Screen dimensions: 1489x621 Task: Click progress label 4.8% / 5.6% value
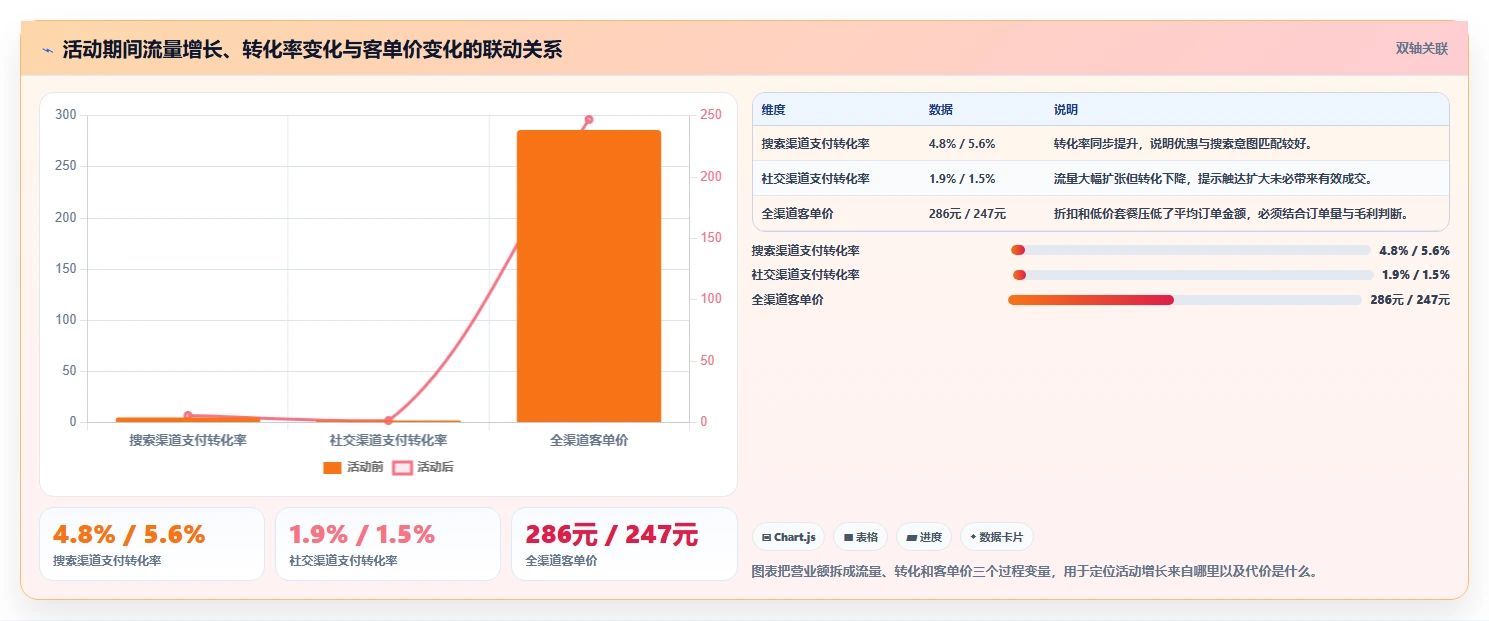[1414, 251]
